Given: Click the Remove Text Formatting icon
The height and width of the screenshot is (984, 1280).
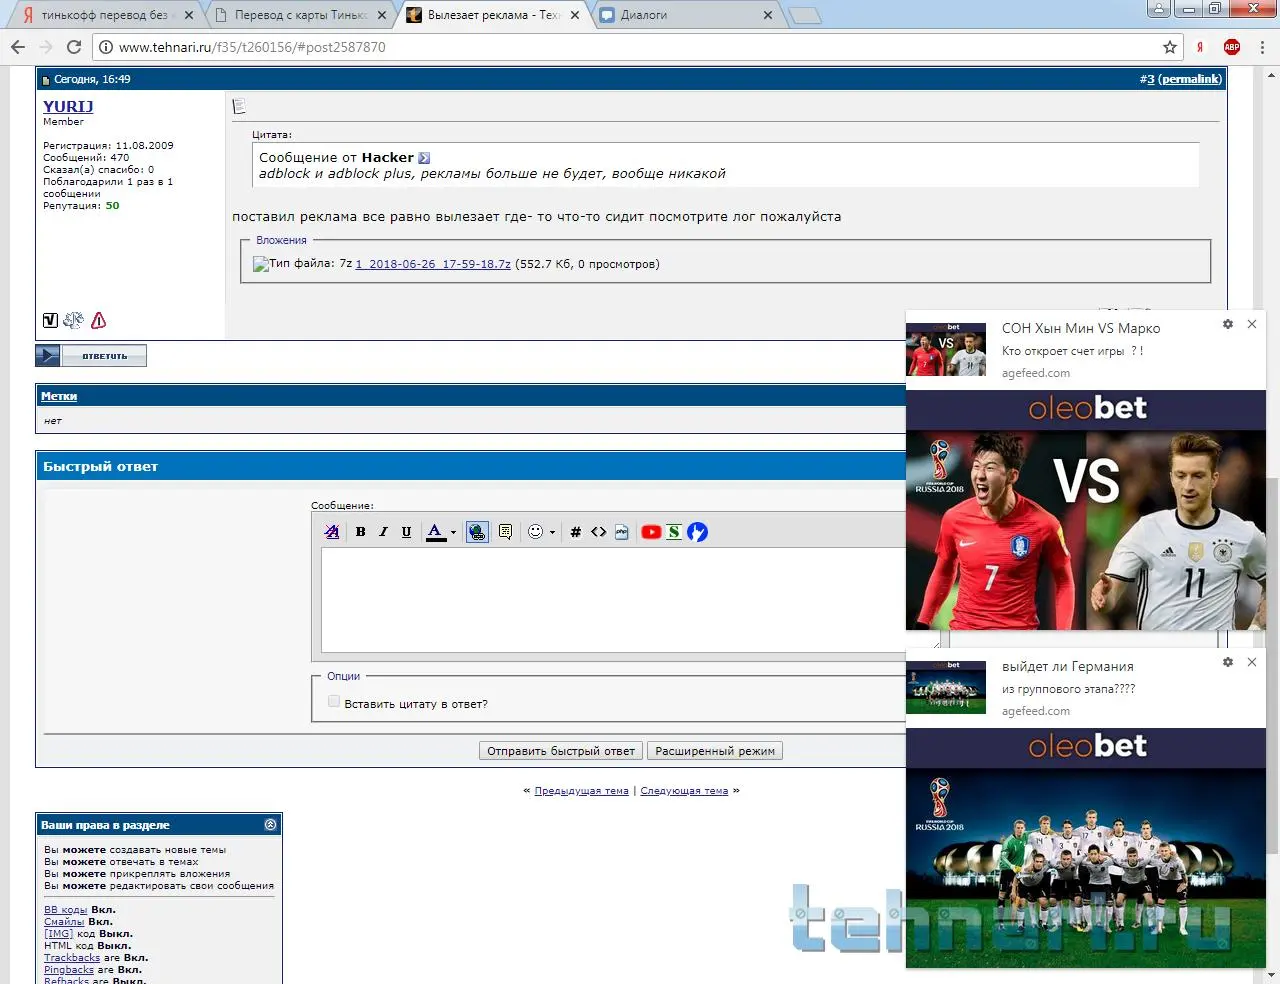Looking at the screenshot, I should point(332,532).
